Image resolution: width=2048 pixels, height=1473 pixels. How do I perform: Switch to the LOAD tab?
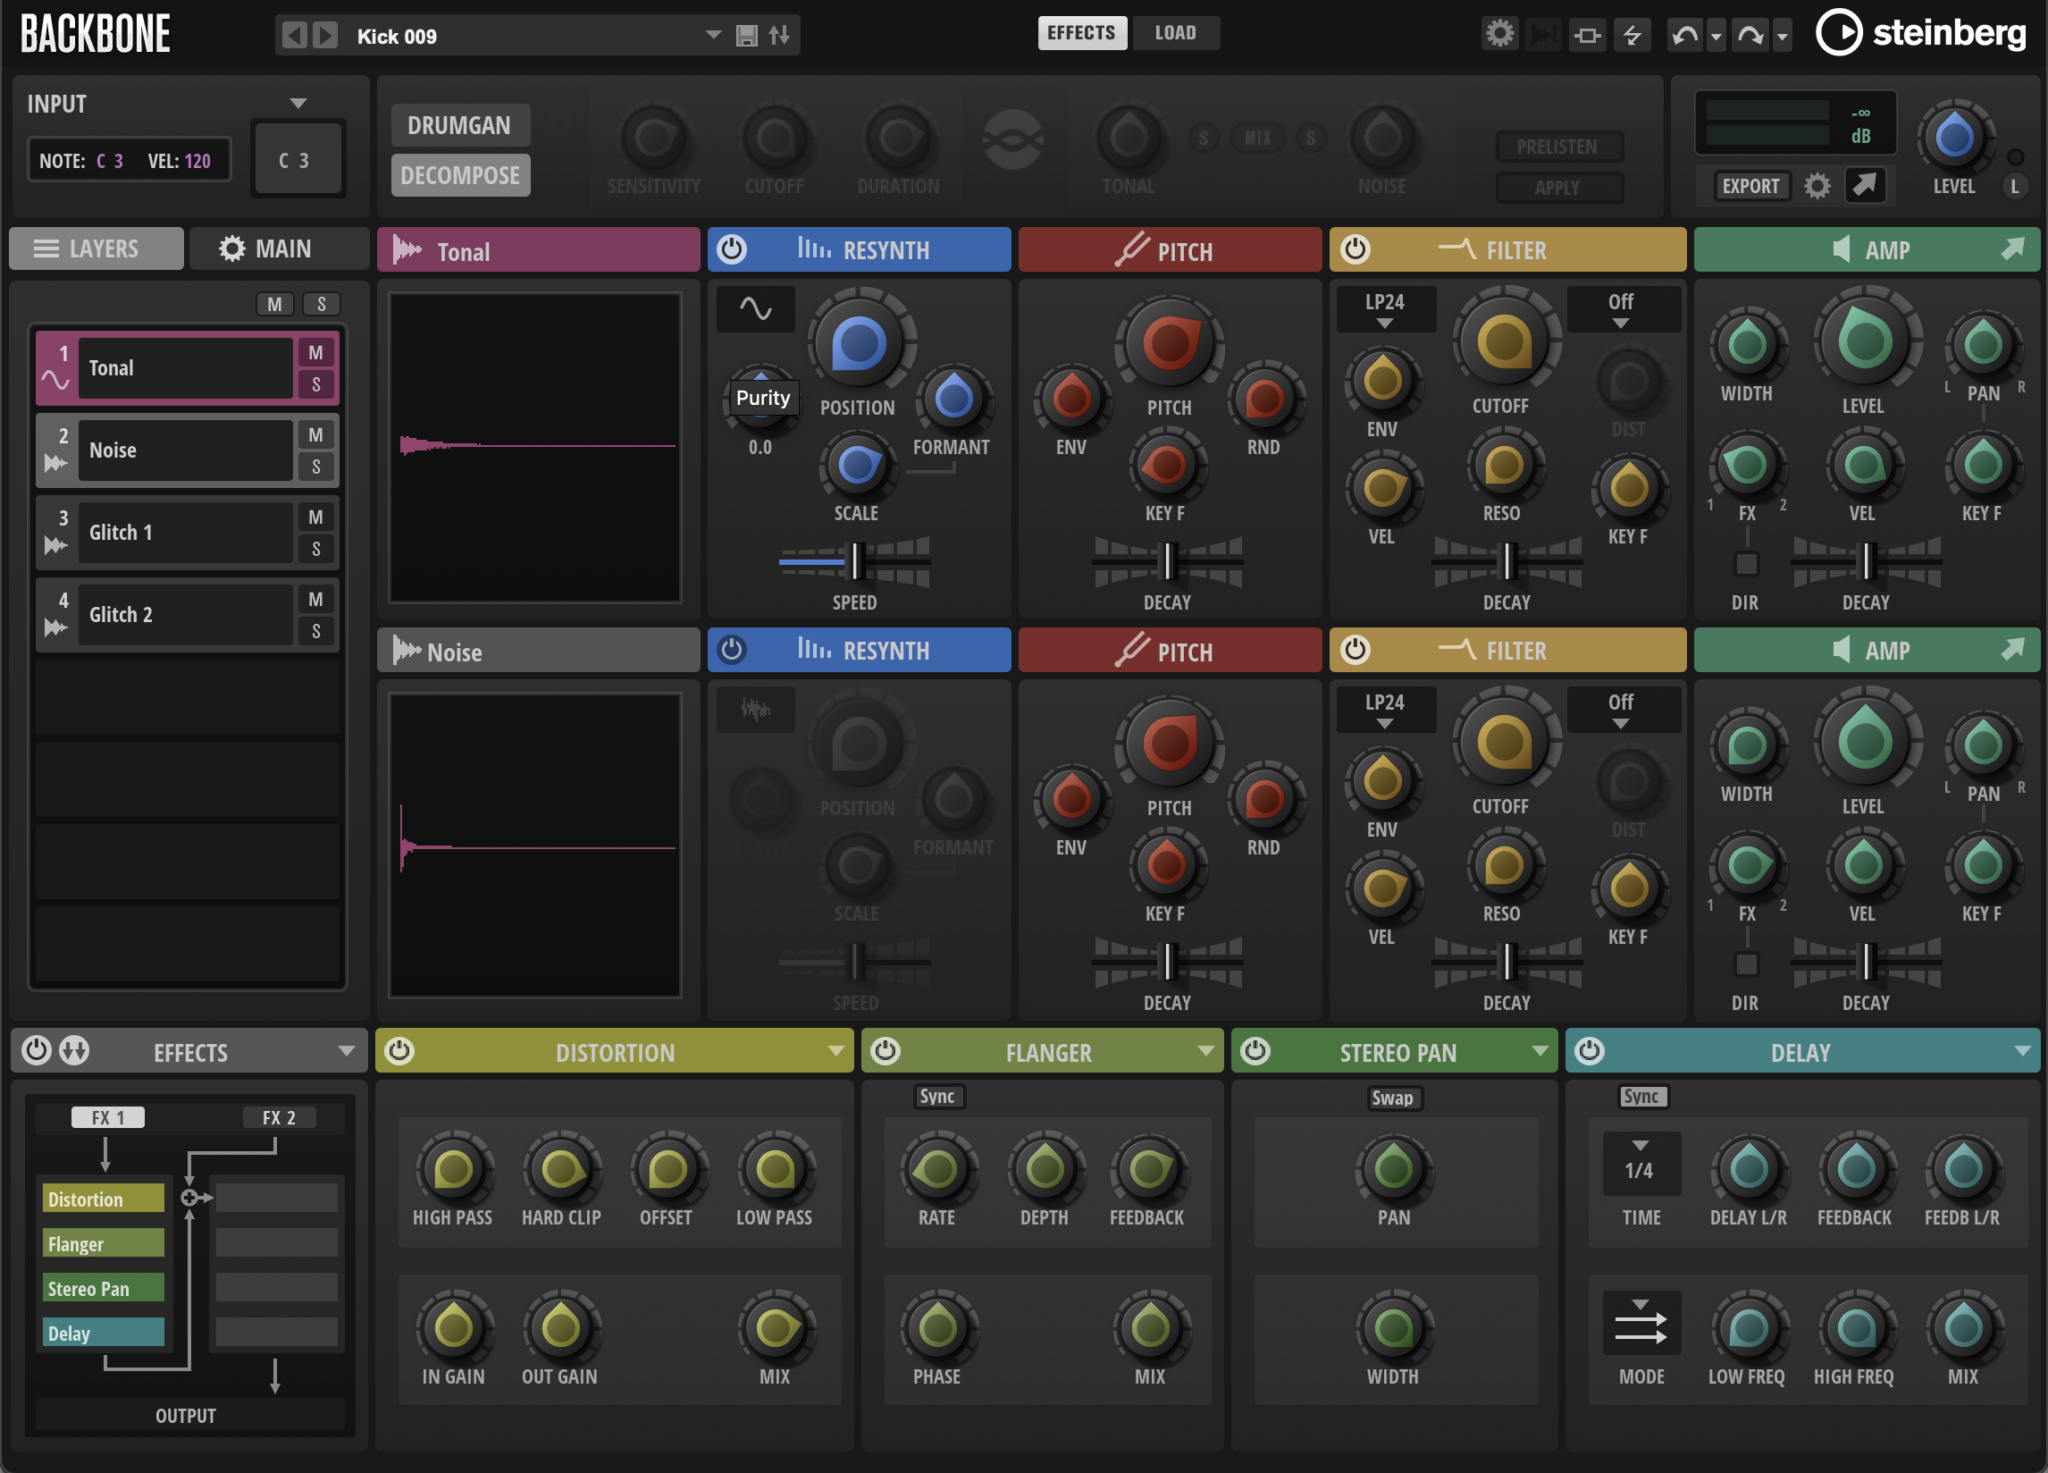1175,32
